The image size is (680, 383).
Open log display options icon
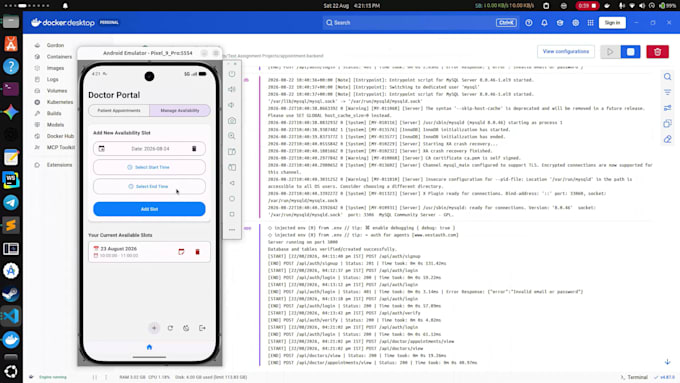click(667, 108)
